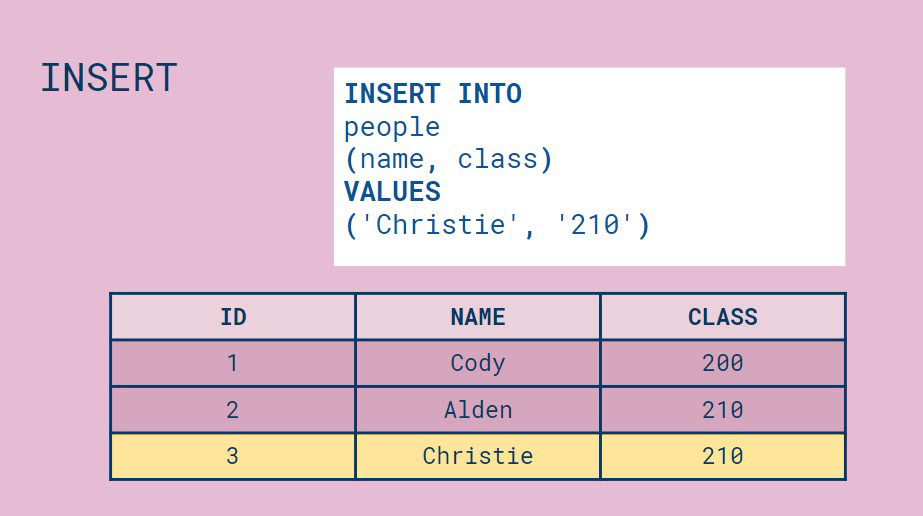923x516 pixels.
Task: Click the NAME column header
Action: (x=478, y=317)
